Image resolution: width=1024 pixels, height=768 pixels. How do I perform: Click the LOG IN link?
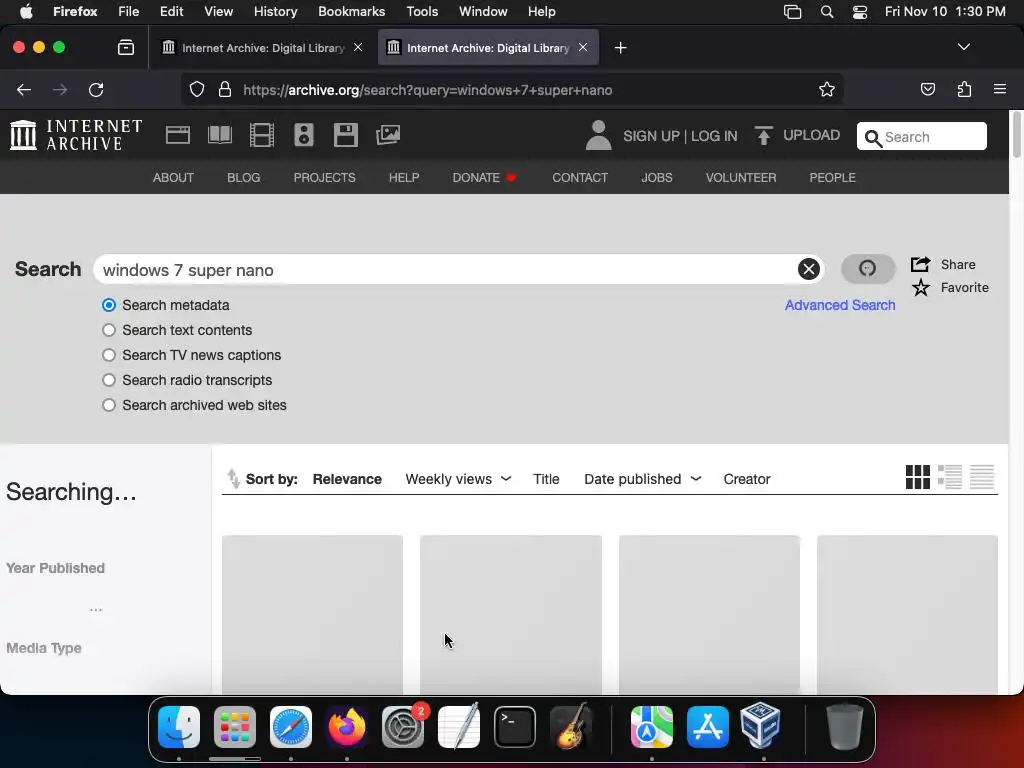pos(714,136)
